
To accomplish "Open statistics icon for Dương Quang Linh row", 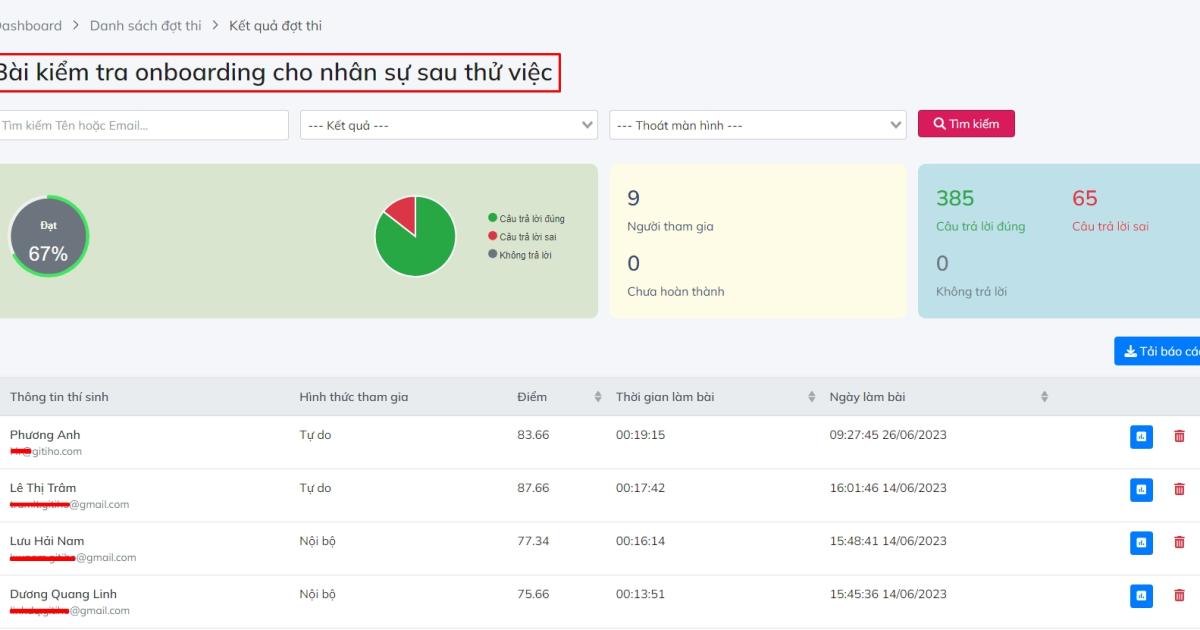I will (1141, 595).
